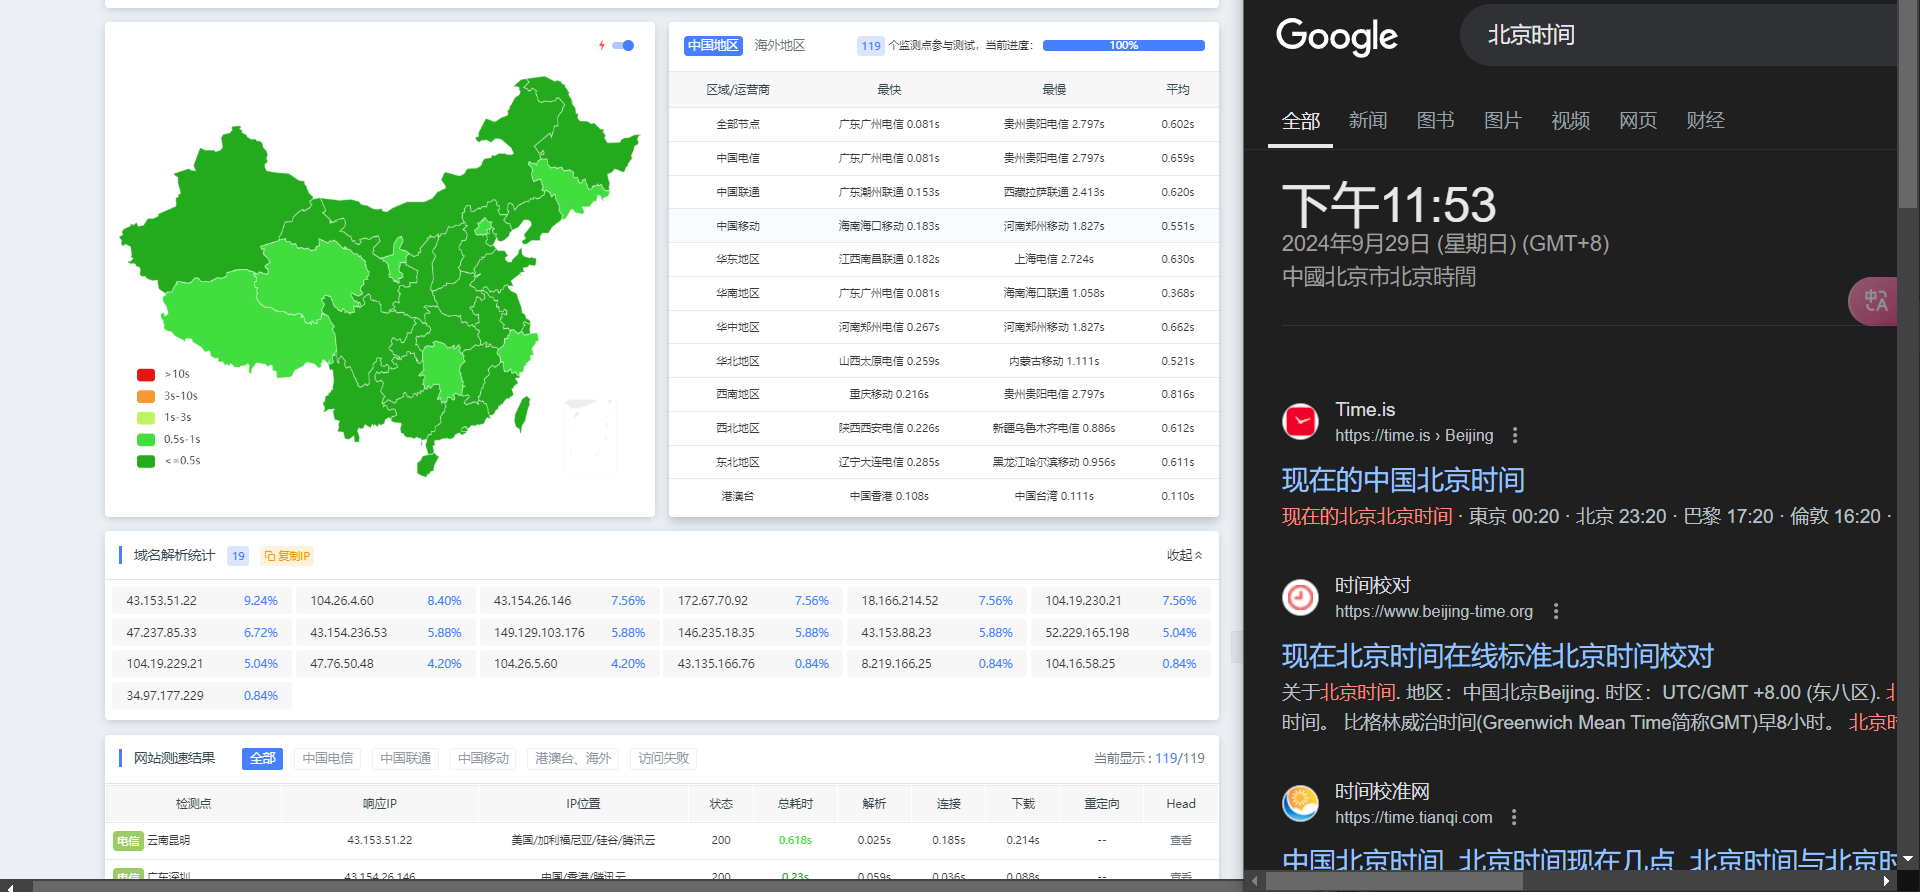Click the green 0.5s-1s legend swatch

click(x=146, y=439)
